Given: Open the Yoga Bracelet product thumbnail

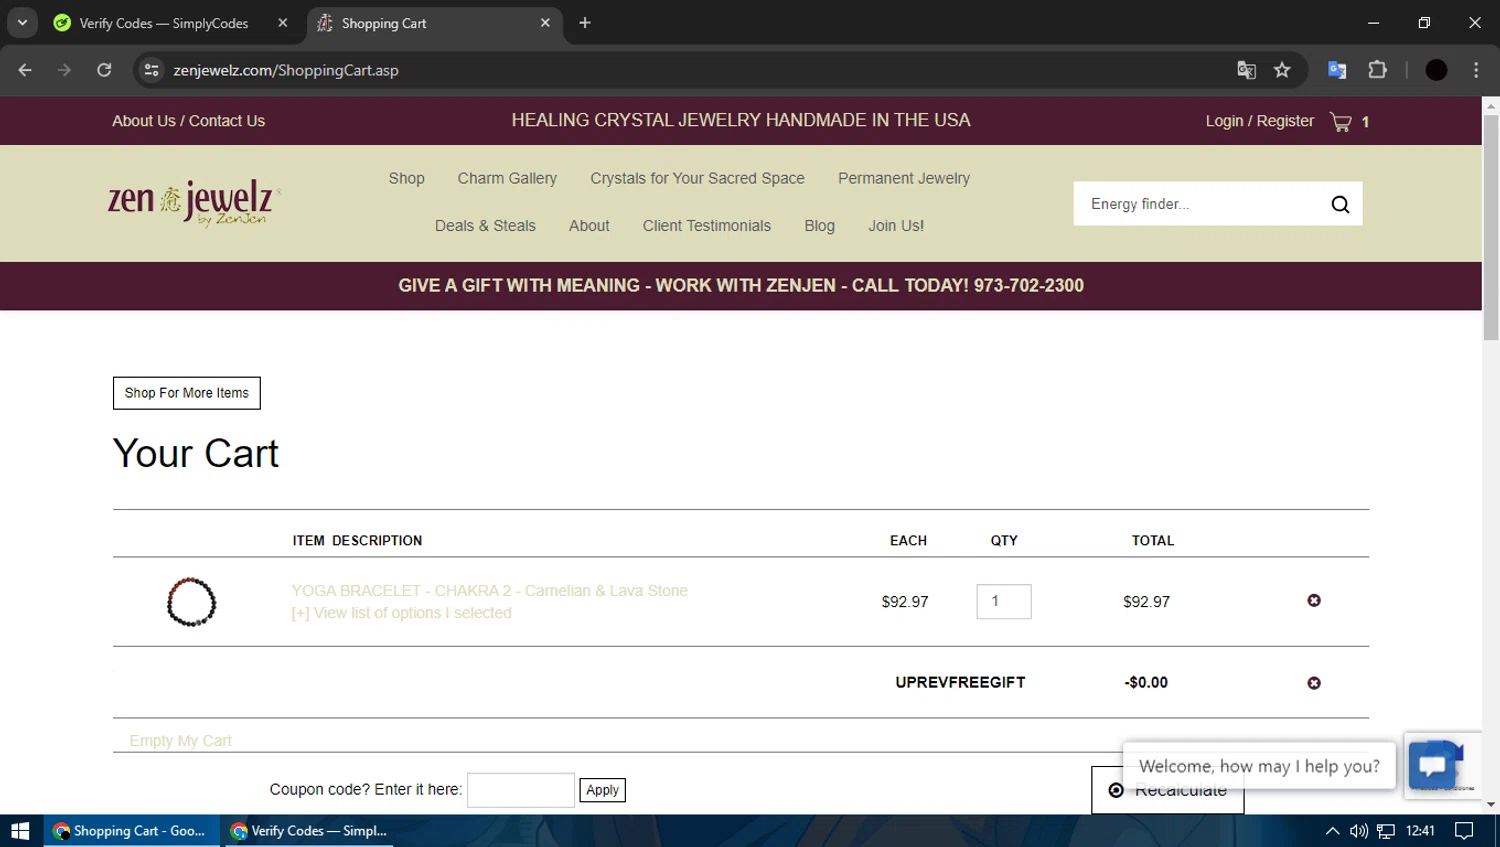Looking at the screenshot, I should 191,602.
